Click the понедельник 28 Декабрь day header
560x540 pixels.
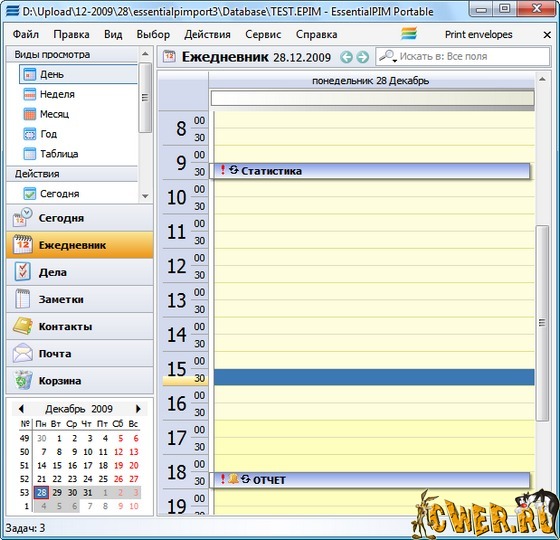[x=371, y=81]
